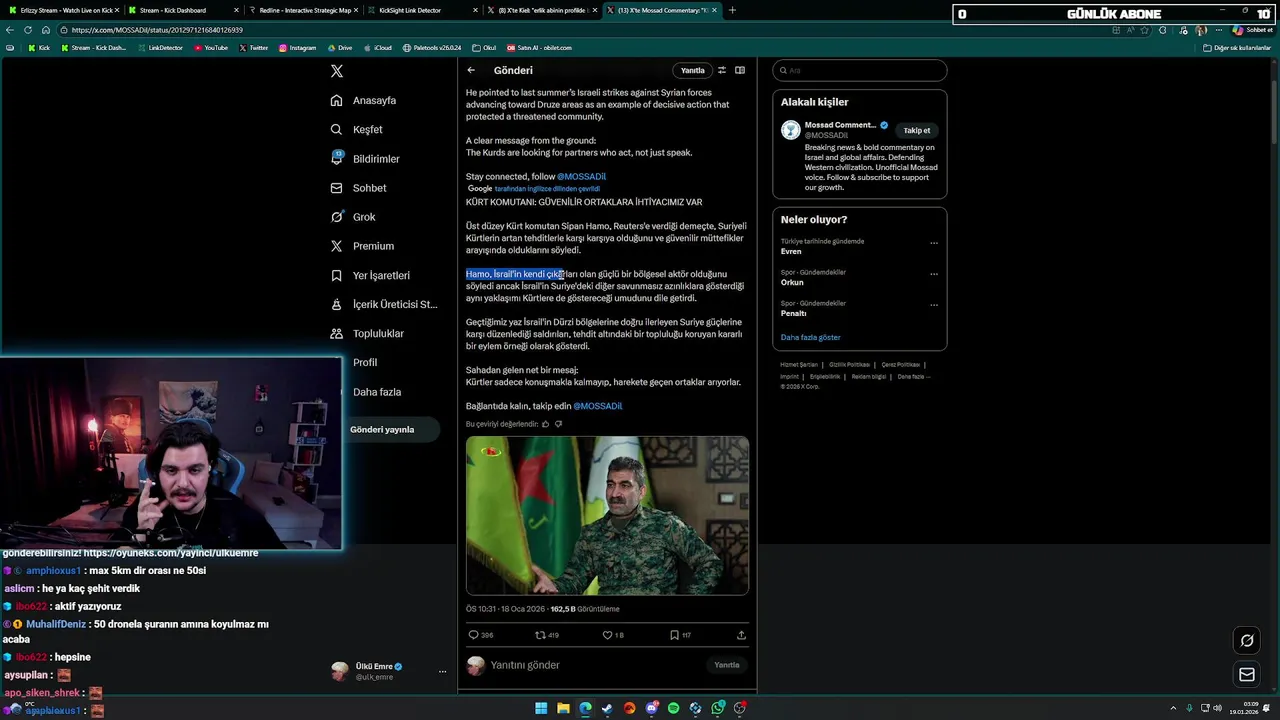Viewport: 1280px width, 720px height.
Task: Open Ülkü Emre account menu dots
Action: [x=442, y=672]
